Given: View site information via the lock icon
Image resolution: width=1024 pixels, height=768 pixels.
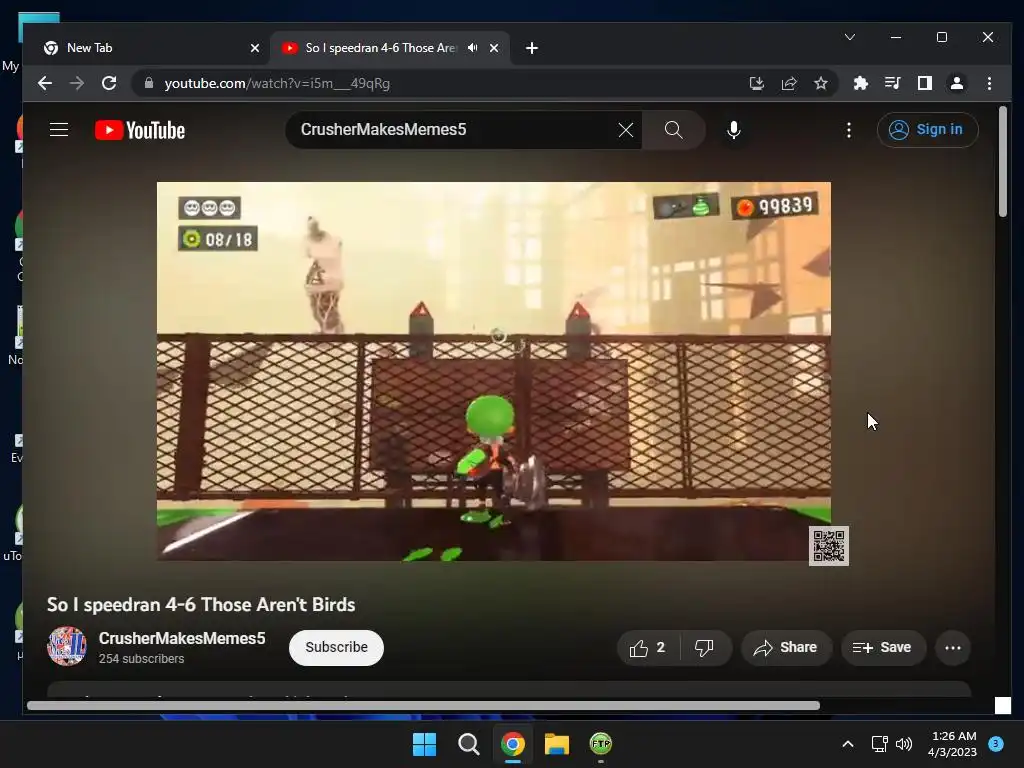Looking at the screenshot, I should [x=149, y=83].
